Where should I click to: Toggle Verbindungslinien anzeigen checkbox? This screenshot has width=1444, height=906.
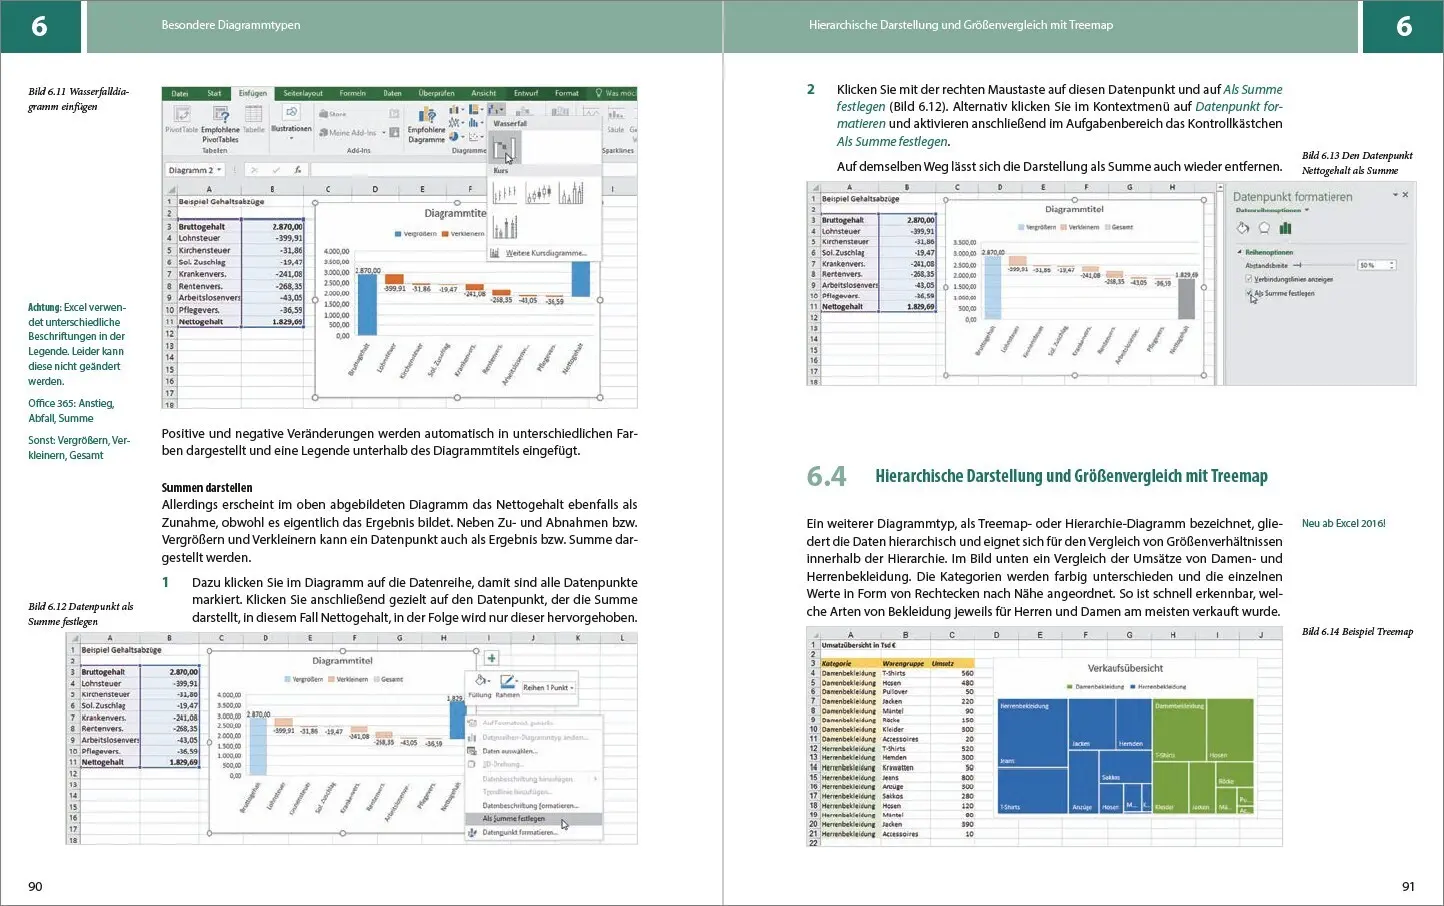coord(1248,279)
